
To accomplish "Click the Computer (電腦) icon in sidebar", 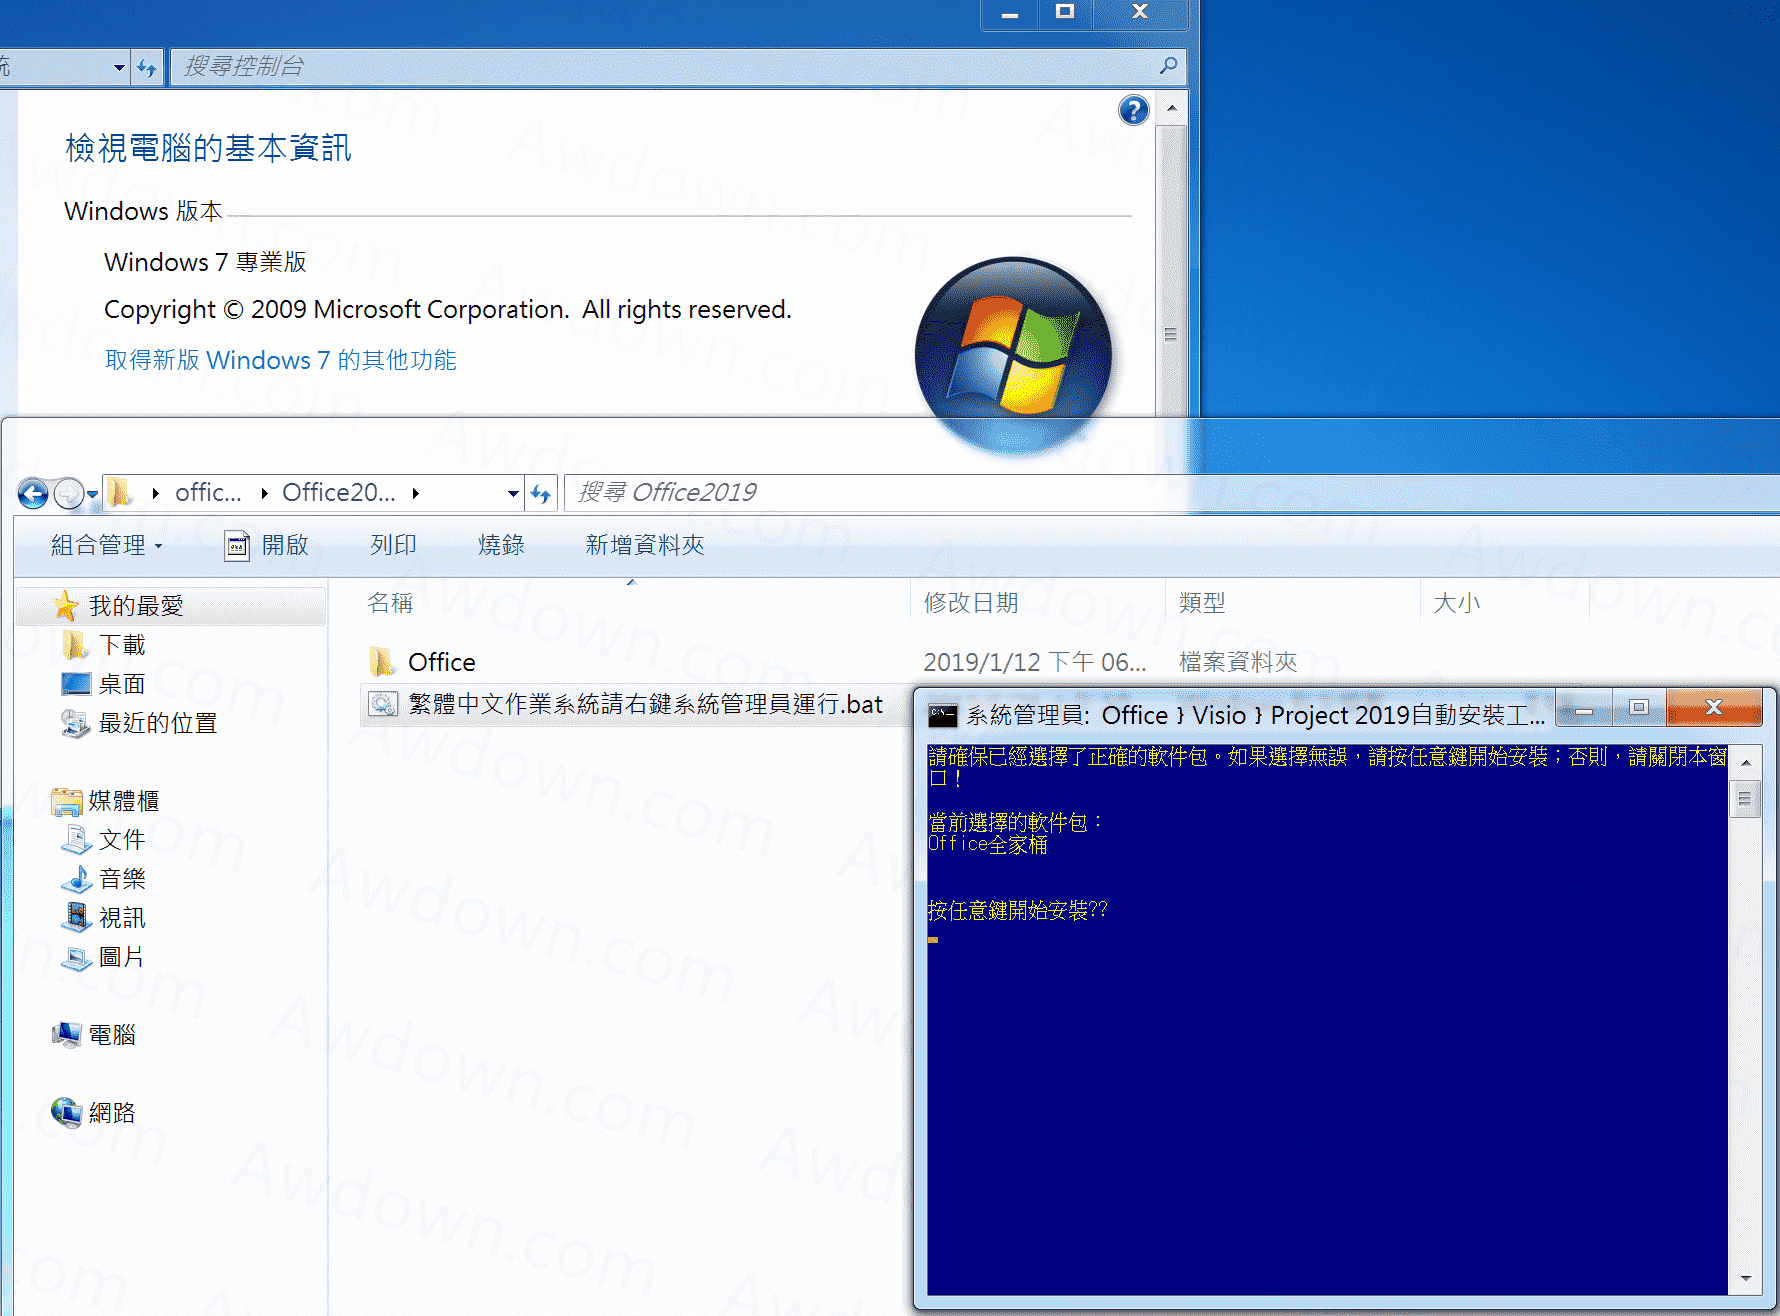I will (111, 1035).
